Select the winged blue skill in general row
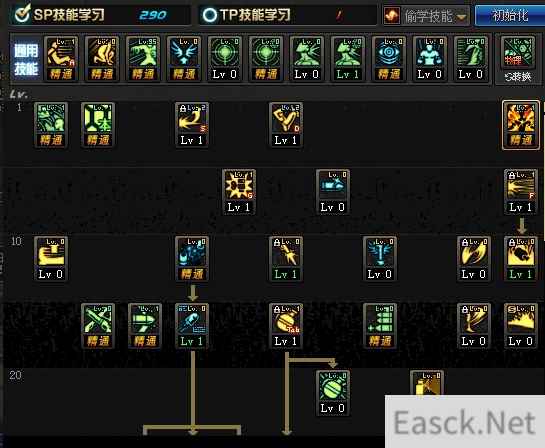Viewport: 545px width, 448px height. click(184, 59)
